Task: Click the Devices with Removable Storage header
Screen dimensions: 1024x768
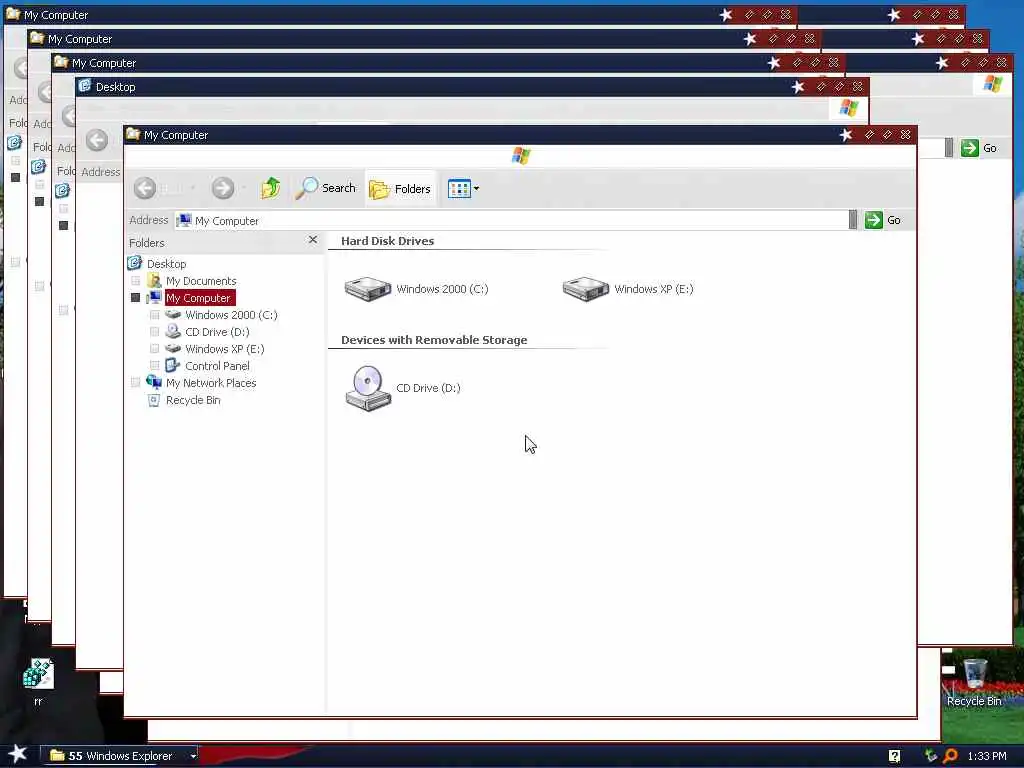Action: tap(434, 340)
